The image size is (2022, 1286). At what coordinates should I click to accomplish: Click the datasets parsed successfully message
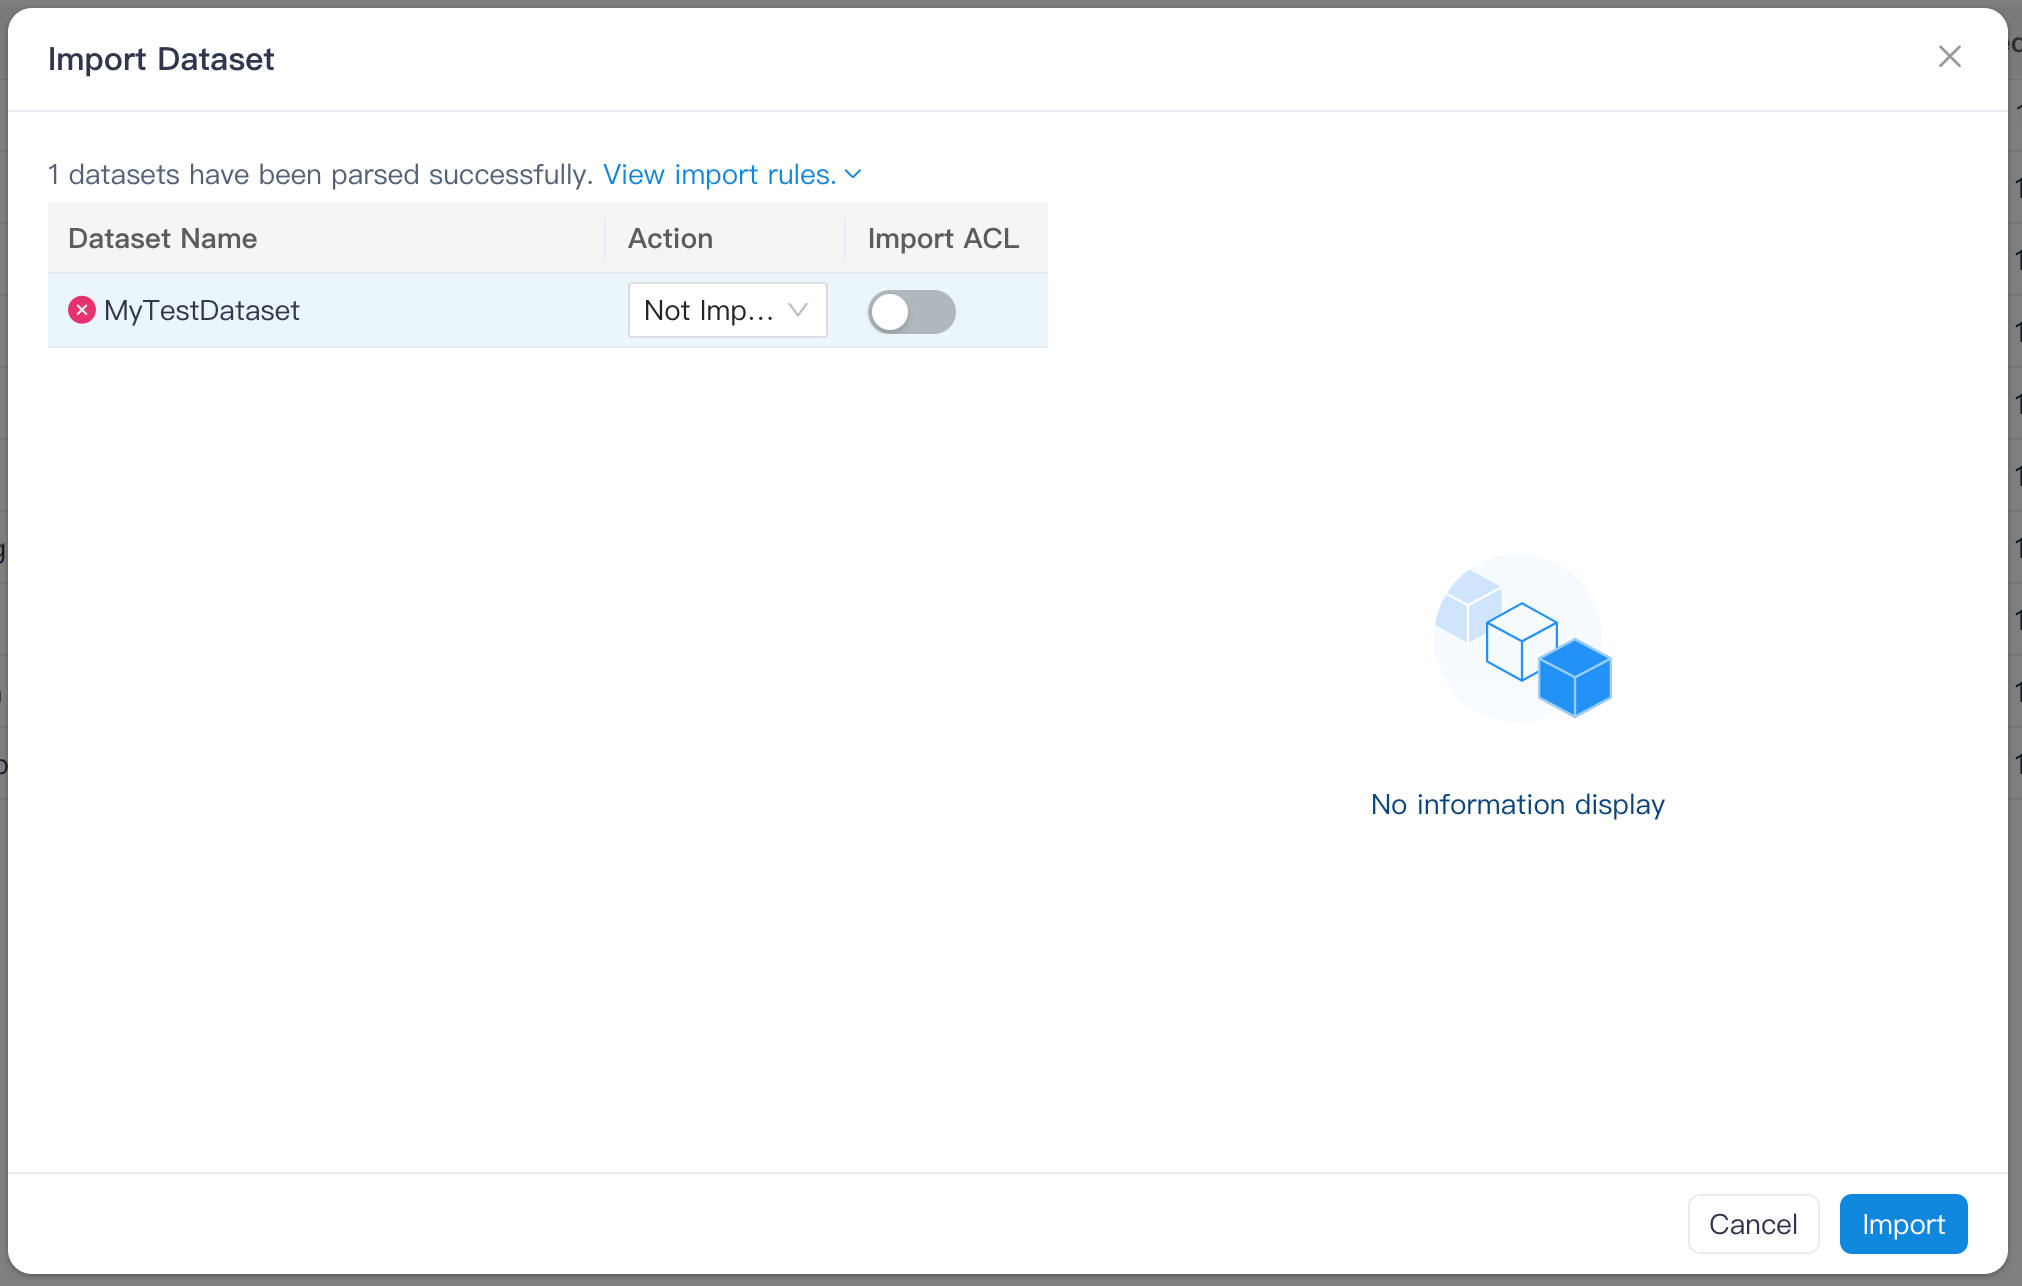(321, 174)
